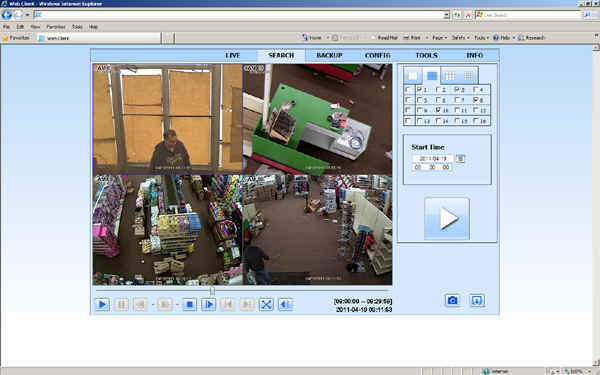Select the single-view layout icon
The height and width of the screenshot is (375, 600).
click(412, 76)
